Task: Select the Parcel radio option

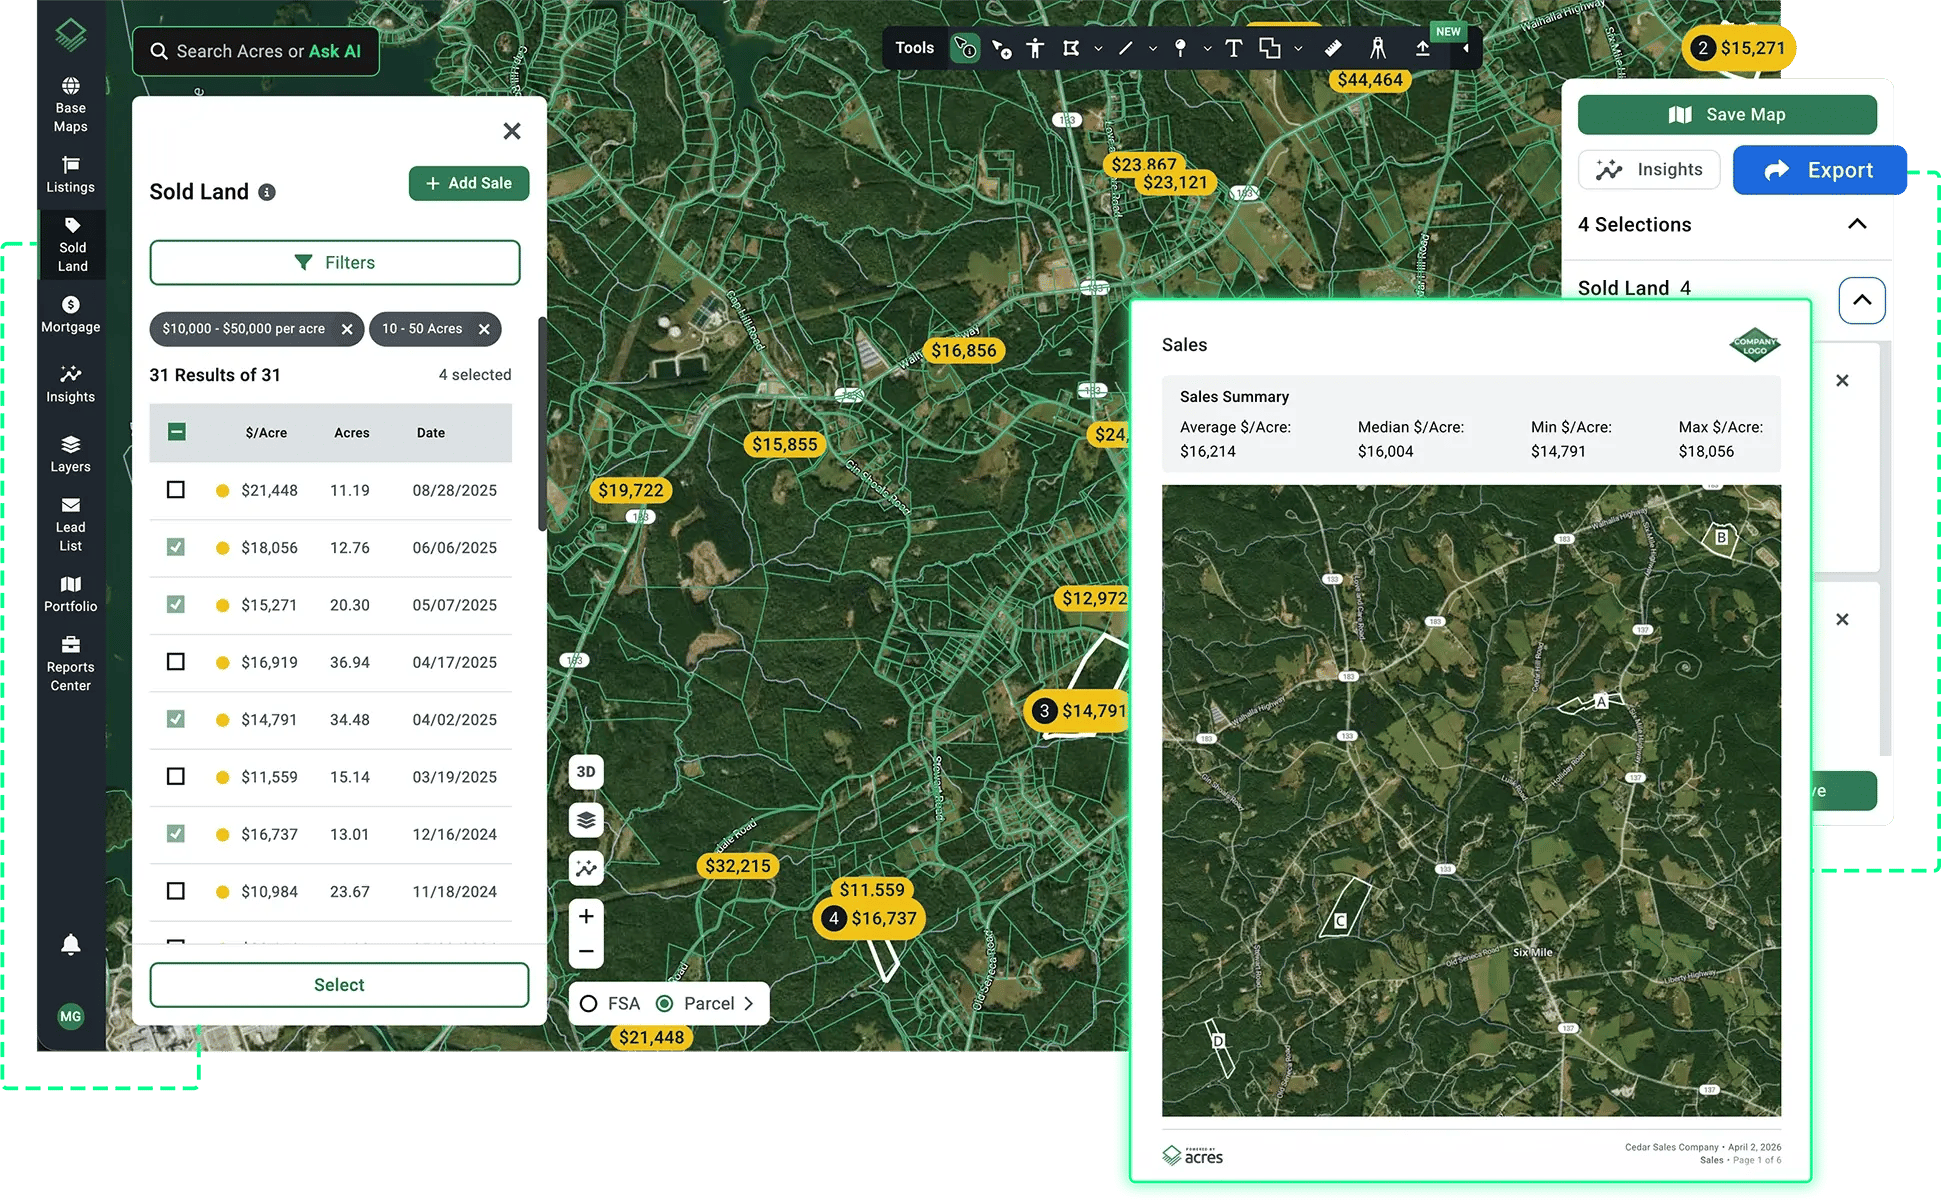Action: pyautogui.click(x=664, y=1004)
